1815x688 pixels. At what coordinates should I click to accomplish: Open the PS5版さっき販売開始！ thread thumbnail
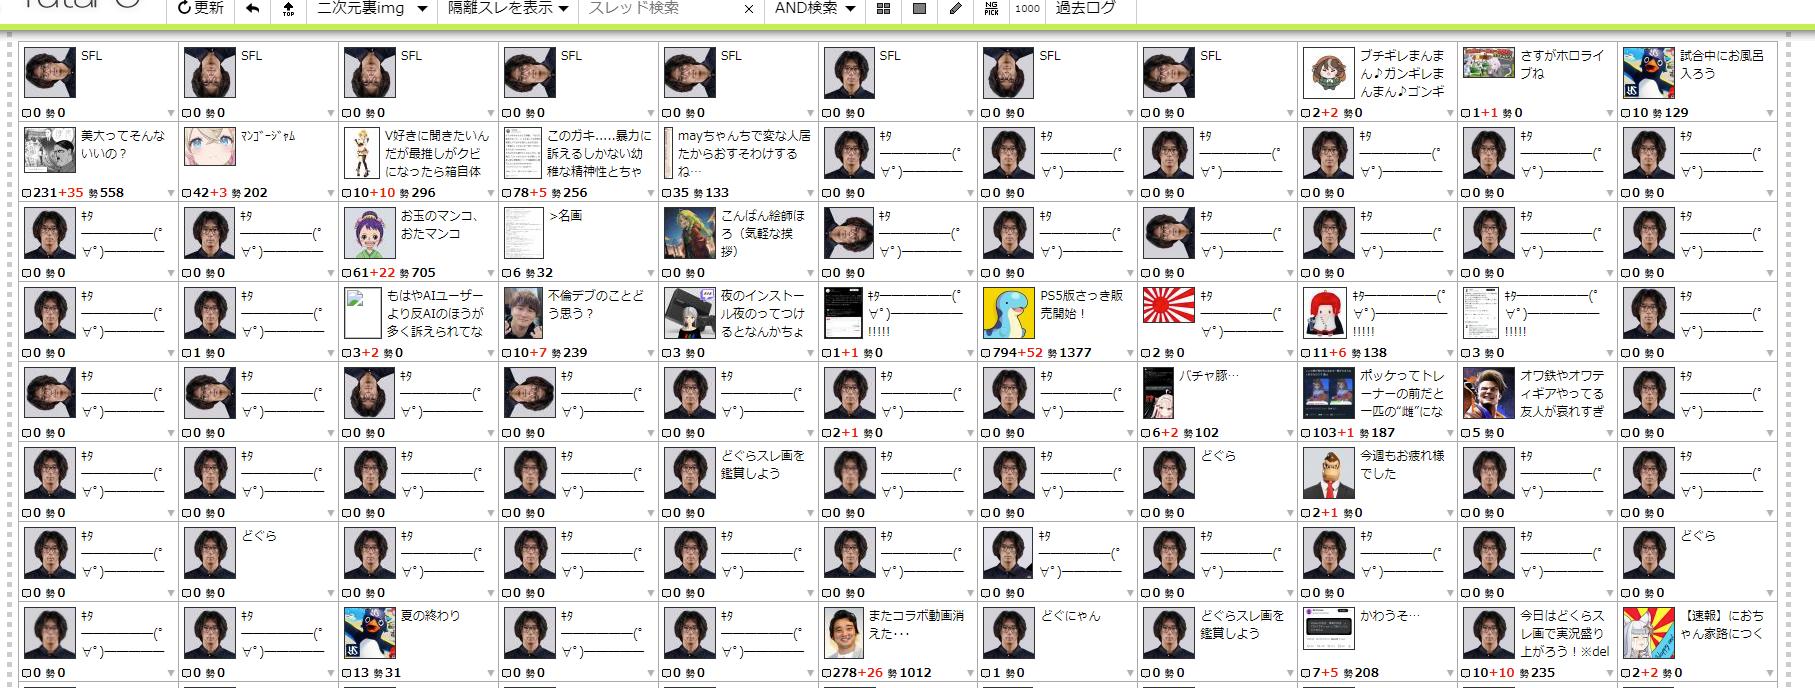pos(1008,312)
